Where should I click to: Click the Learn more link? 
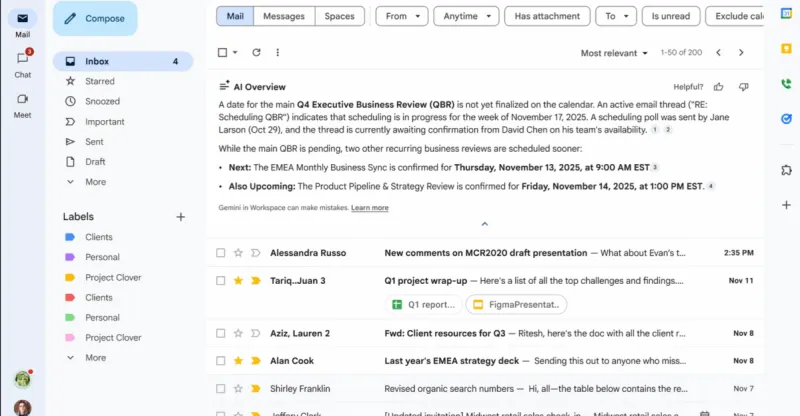point(370,208)
